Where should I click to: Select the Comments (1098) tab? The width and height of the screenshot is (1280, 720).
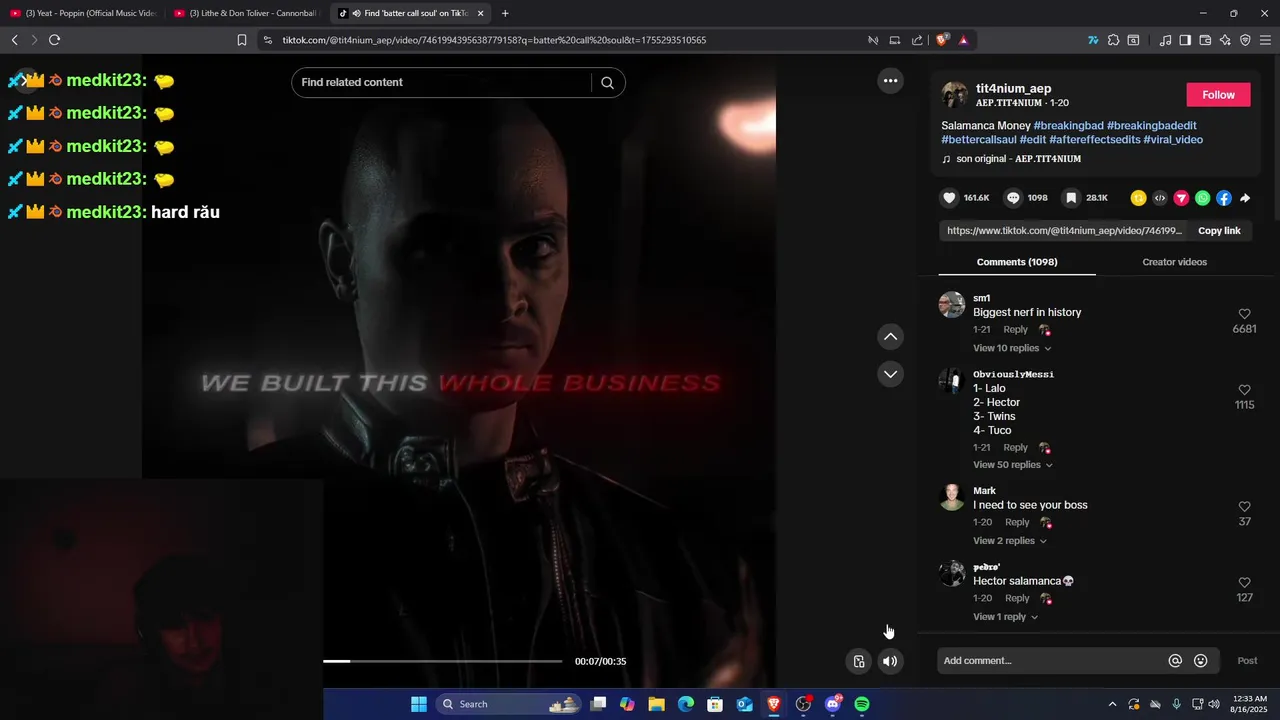pyautogui.click(x=1017, y=262)
